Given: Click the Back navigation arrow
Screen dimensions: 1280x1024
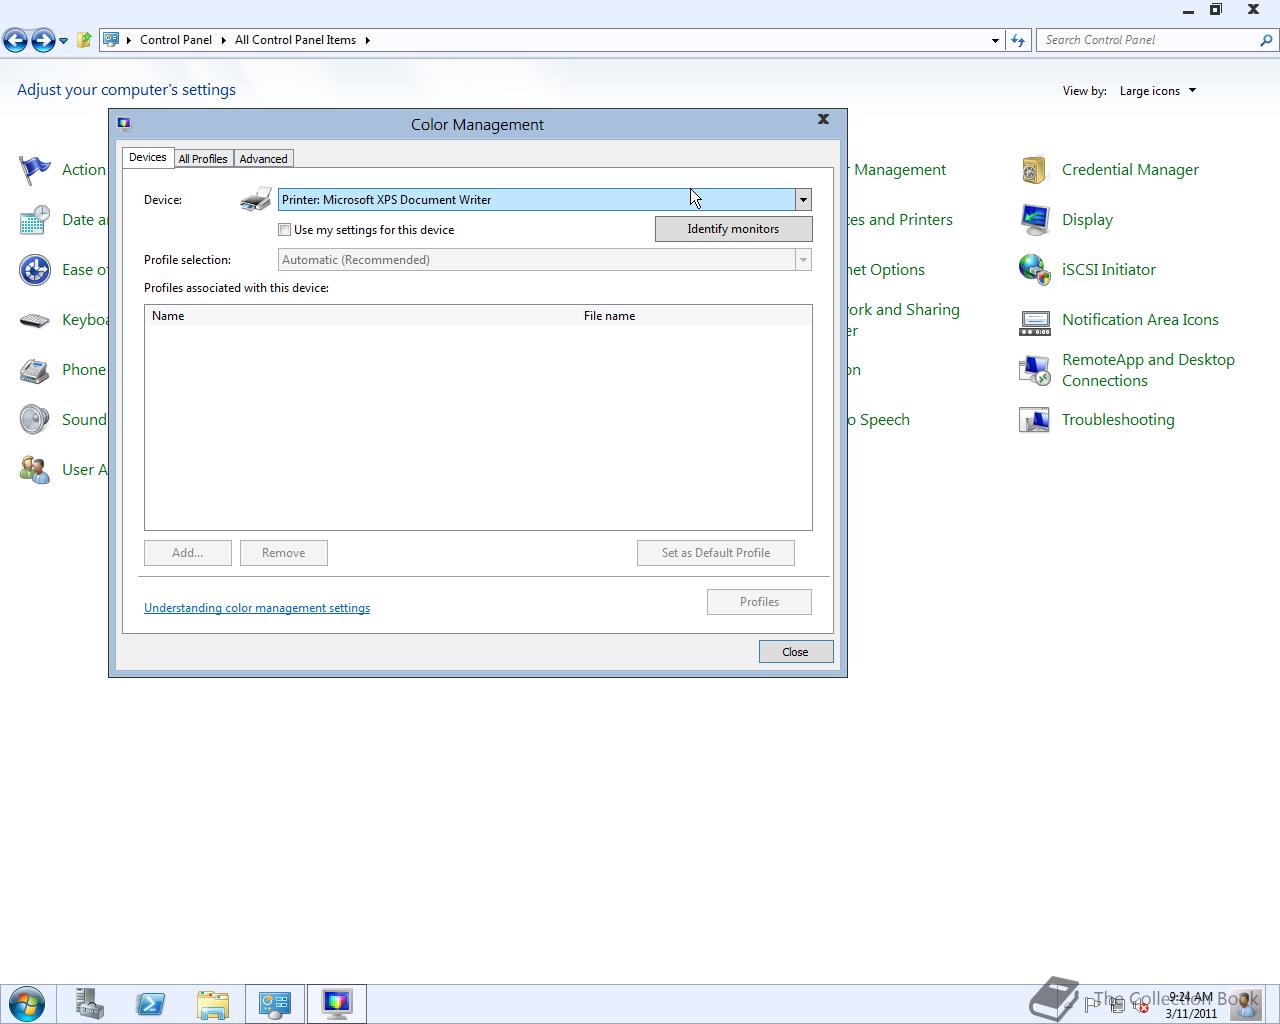Looking at the screenshot, I should point(15,40).
